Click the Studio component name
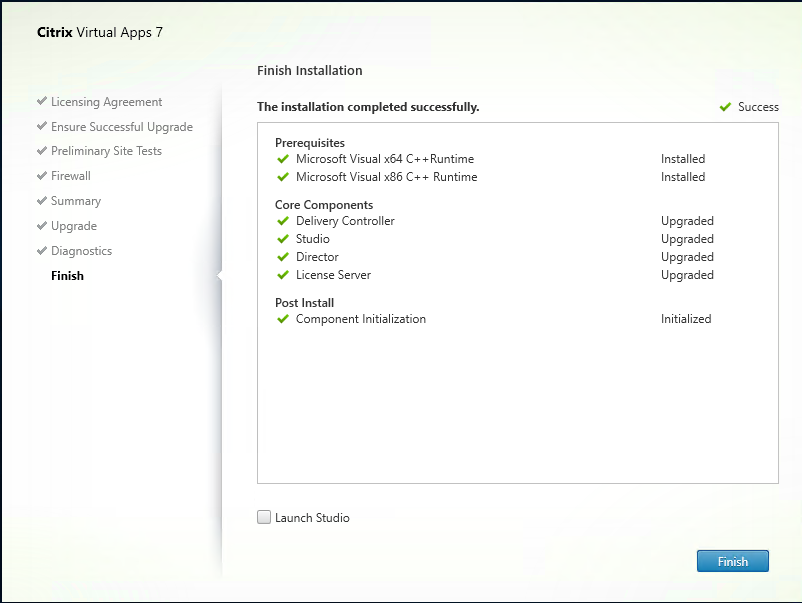Image resolution: width=802 pixels, height=603 pixels. point(313,239)
